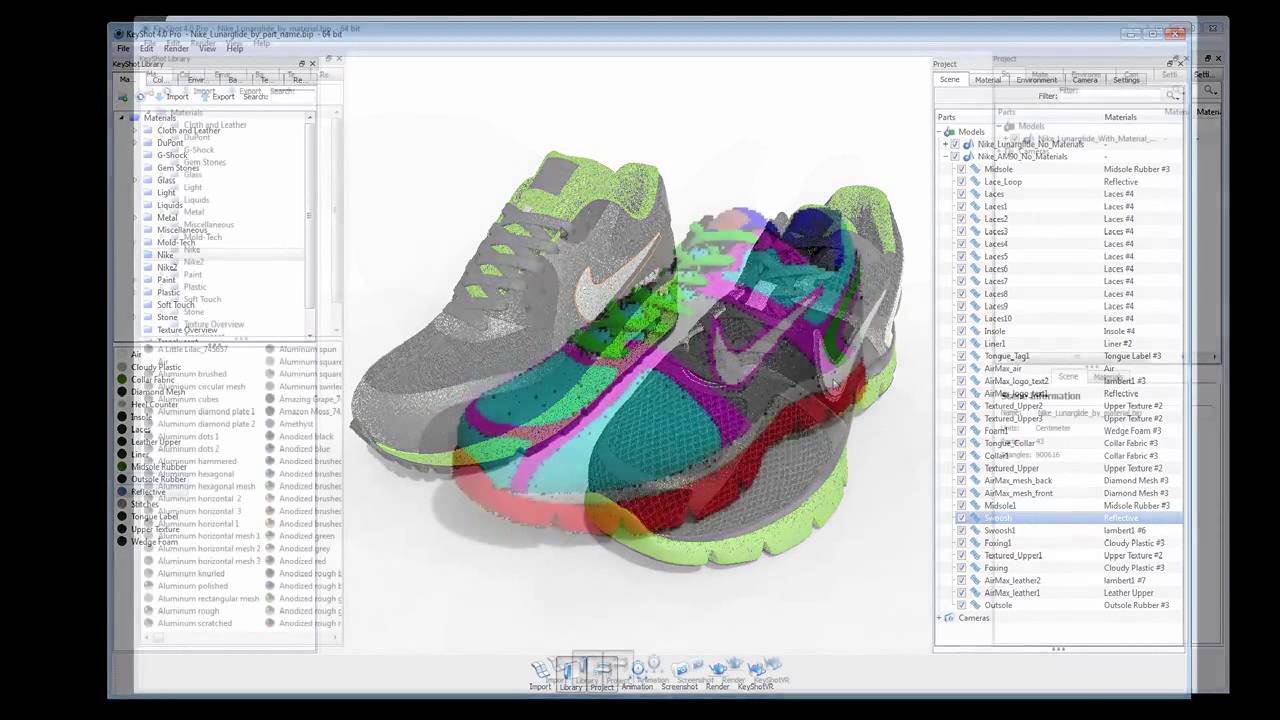Uncheck the Lace_Loop part checkbox

961,182
